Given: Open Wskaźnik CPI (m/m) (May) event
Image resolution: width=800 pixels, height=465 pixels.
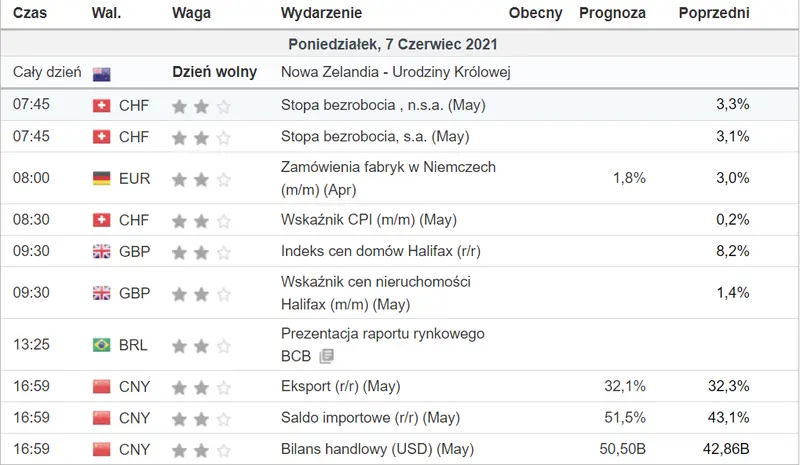Looking at the screenshot, I should tap(369, 220).
